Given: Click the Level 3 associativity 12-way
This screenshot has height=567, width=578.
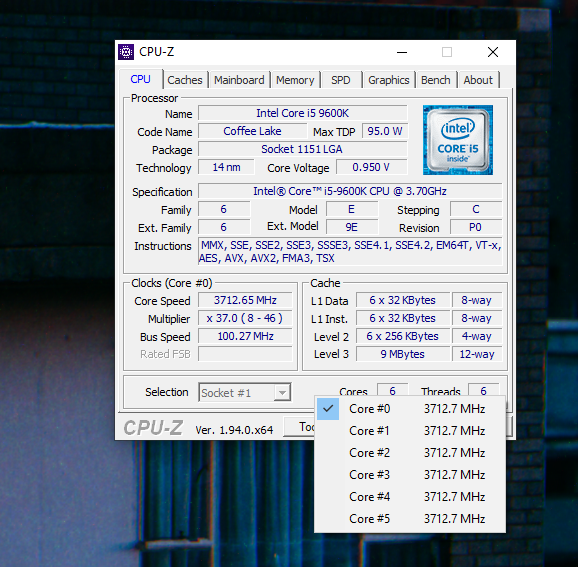Looking at the screenshot, I should tap(477, 354).
